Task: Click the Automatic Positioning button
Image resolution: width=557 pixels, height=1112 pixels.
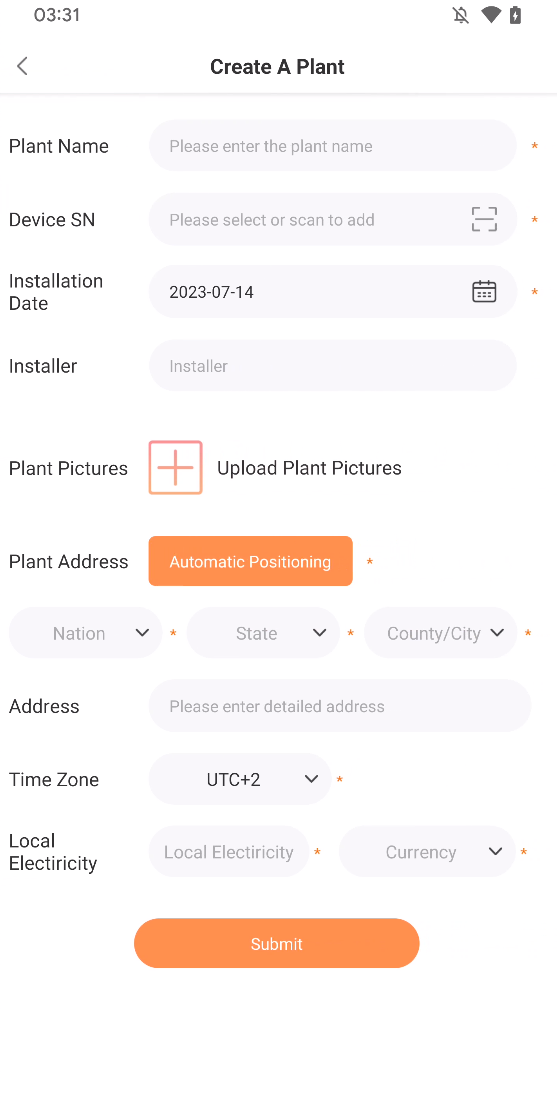Action: click(250, 561)
